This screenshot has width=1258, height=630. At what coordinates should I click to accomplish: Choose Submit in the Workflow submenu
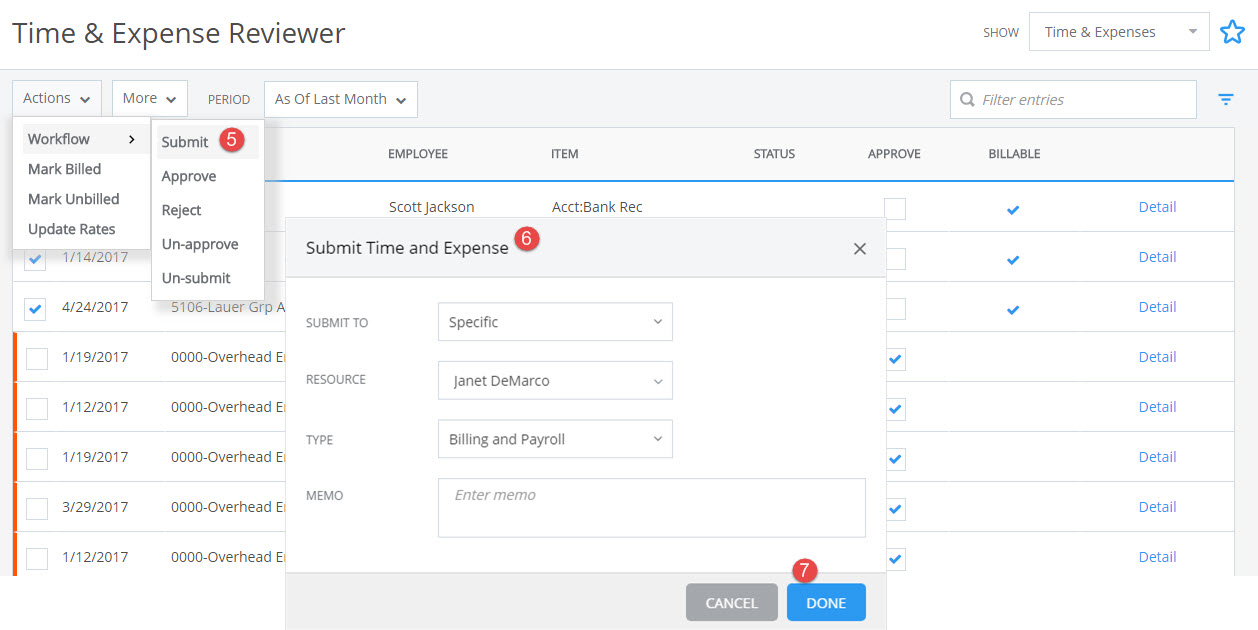[186, 142]
